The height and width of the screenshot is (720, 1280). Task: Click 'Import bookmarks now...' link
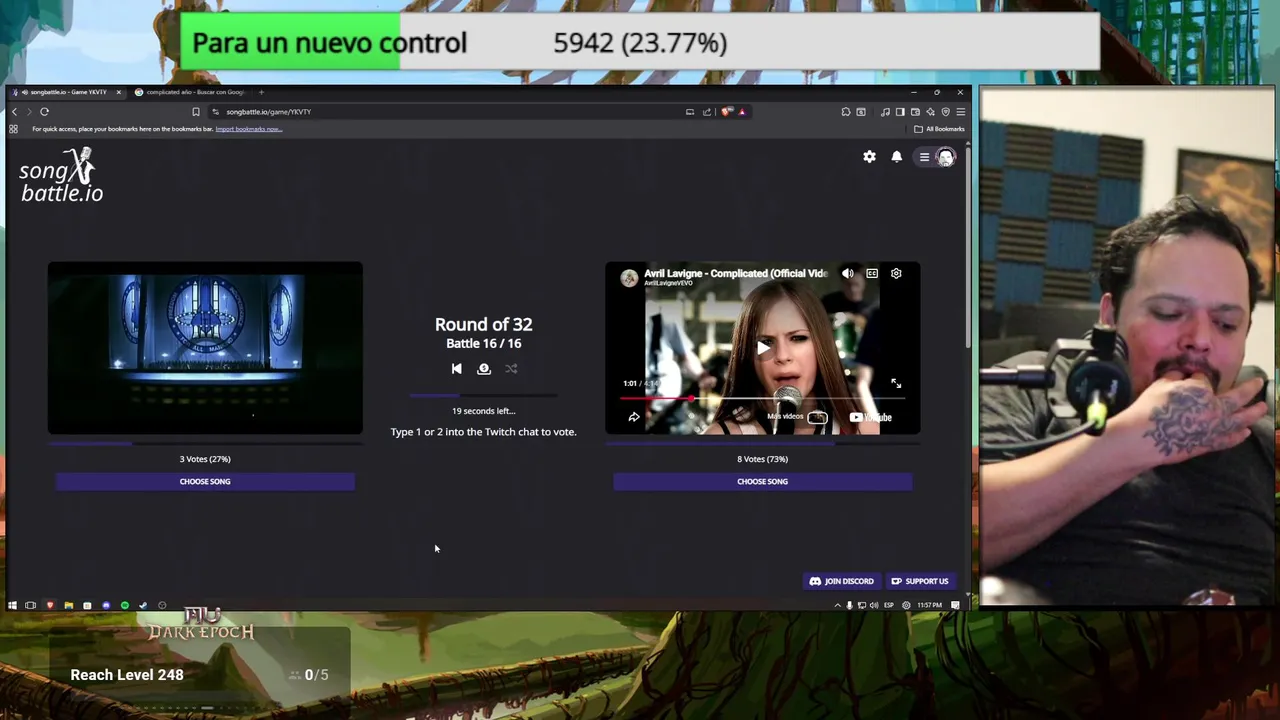click(248, 129)
